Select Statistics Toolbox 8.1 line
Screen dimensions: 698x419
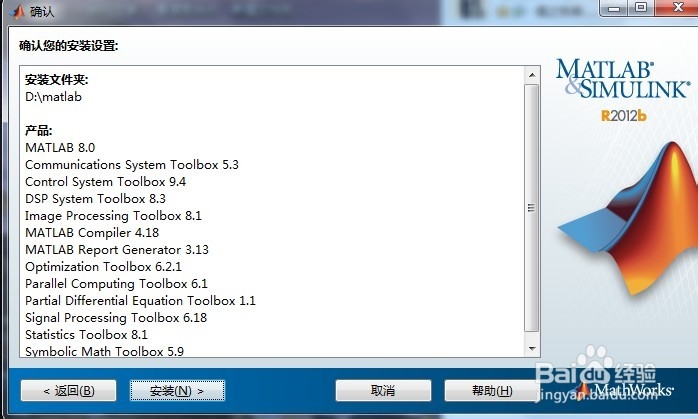coord(86,334)
